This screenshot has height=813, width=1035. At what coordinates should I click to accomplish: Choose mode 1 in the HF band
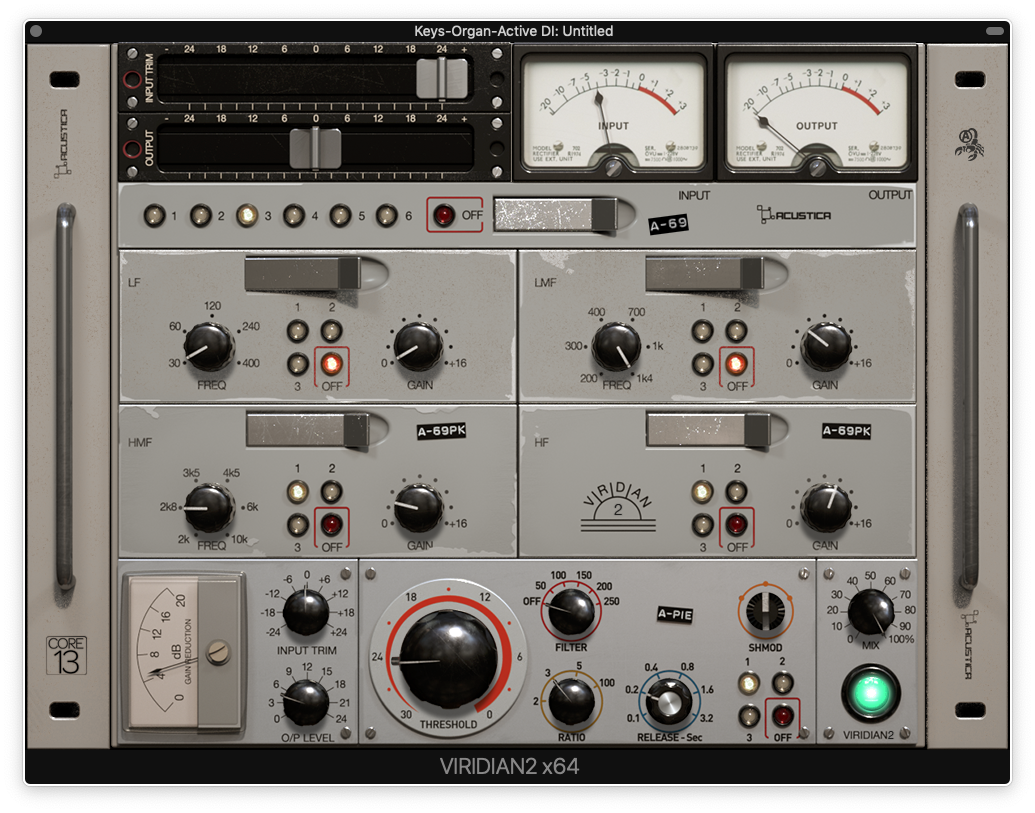click(x=702, y=492)
